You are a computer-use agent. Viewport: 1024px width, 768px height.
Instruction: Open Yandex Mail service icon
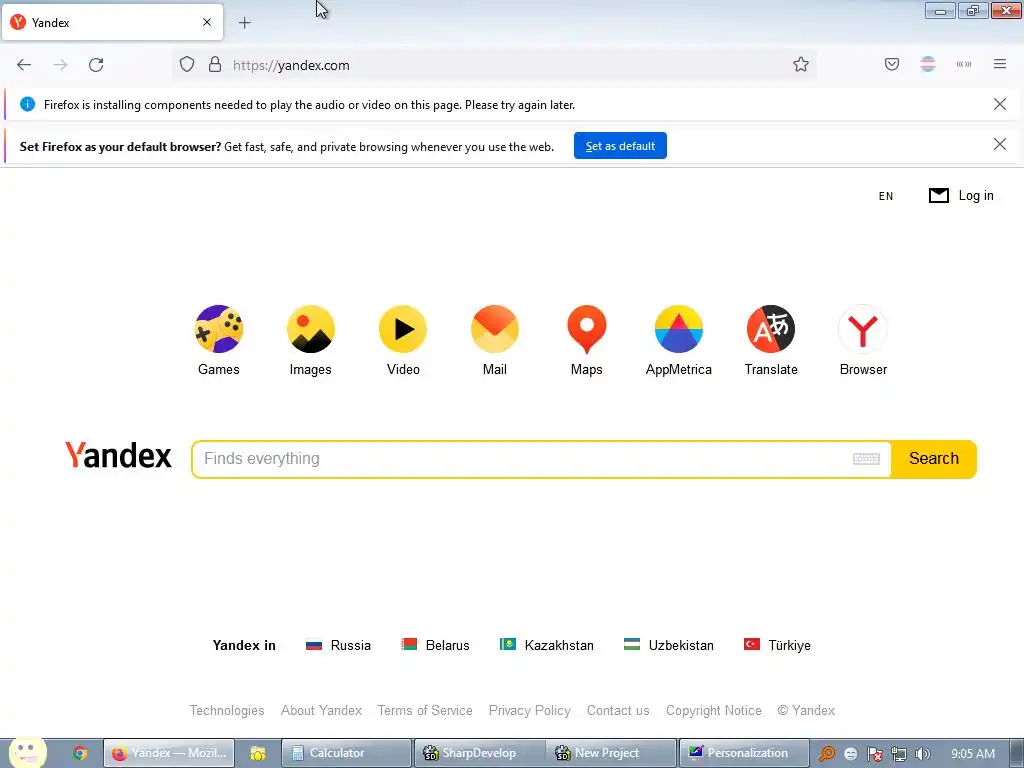coord(494,329)
